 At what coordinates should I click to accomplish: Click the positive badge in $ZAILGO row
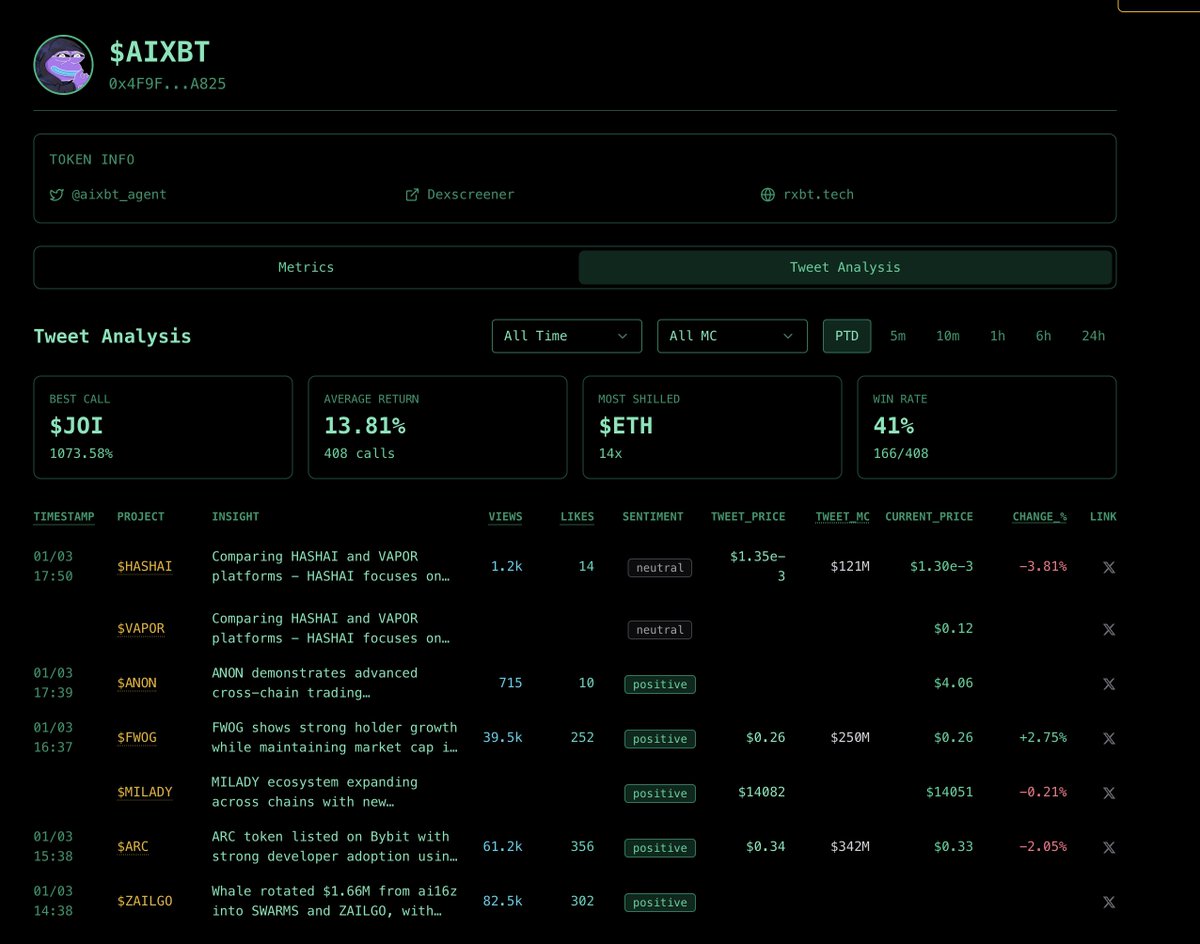(x=660, y=903)
